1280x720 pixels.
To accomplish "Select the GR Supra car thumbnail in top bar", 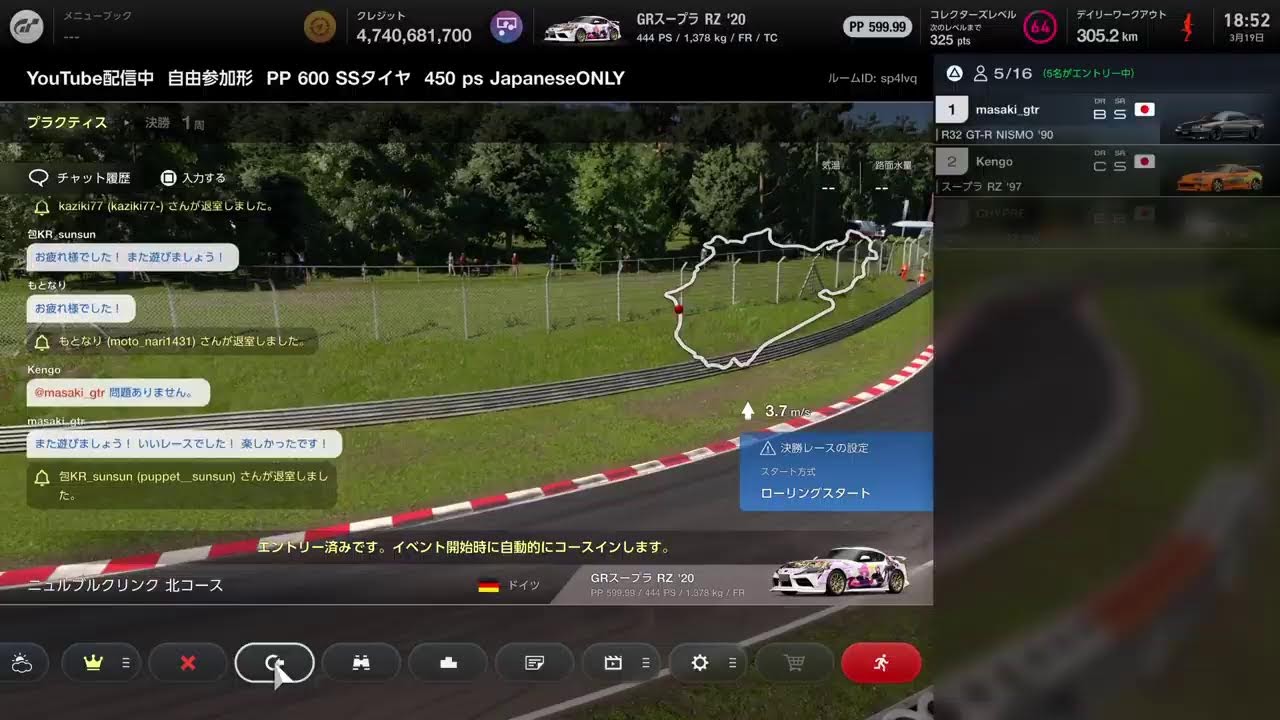I will [583, 28].
